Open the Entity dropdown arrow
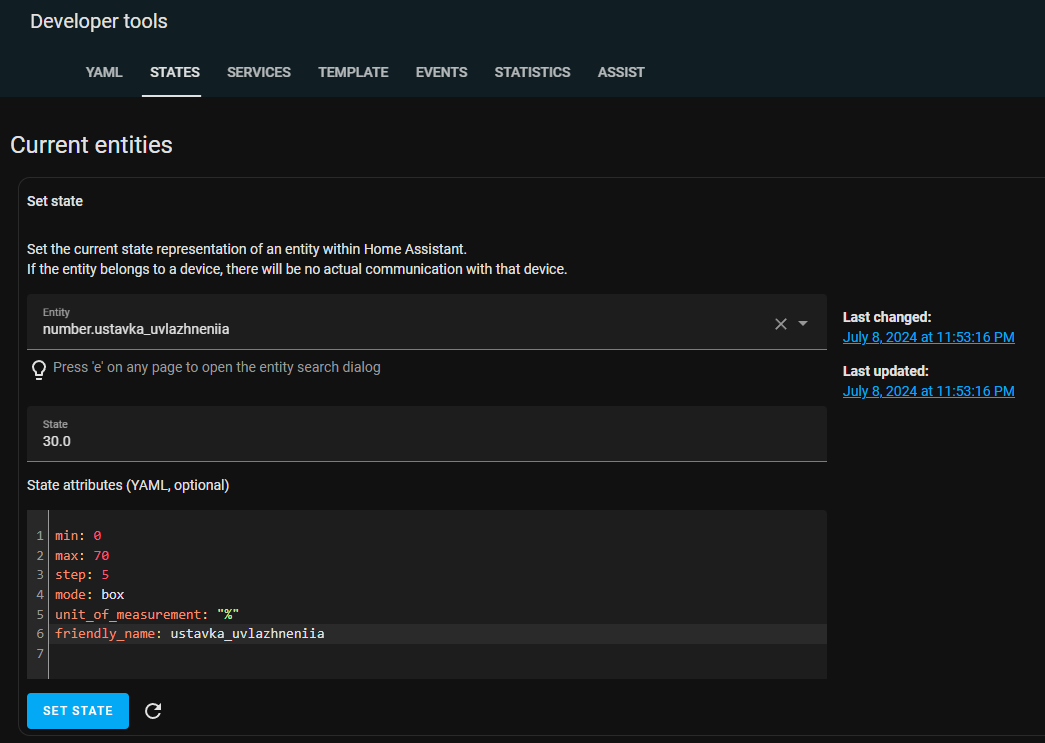The height and width of the screenshot is (743, 1045). pos(803,324)
